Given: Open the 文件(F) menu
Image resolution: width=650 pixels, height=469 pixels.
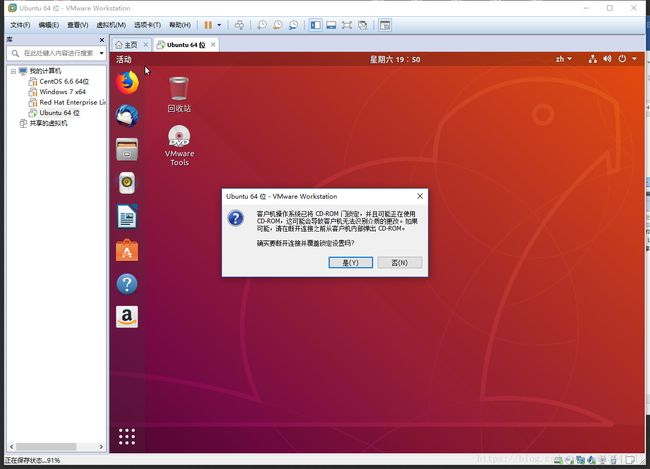Looking at the screenshot, I should 20,25.
